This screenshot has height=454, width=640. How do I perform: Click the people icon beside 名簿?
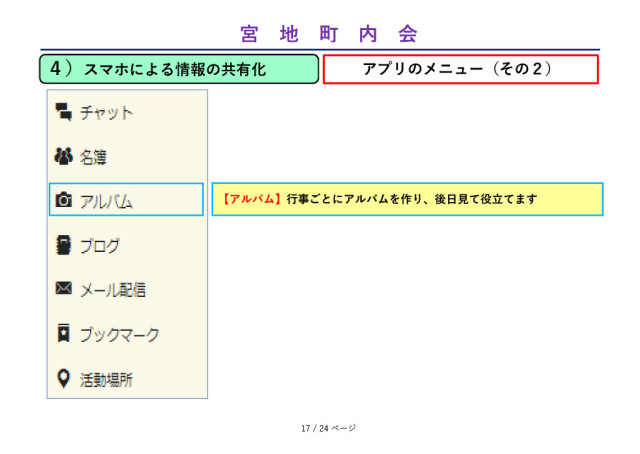click(64, 156)
